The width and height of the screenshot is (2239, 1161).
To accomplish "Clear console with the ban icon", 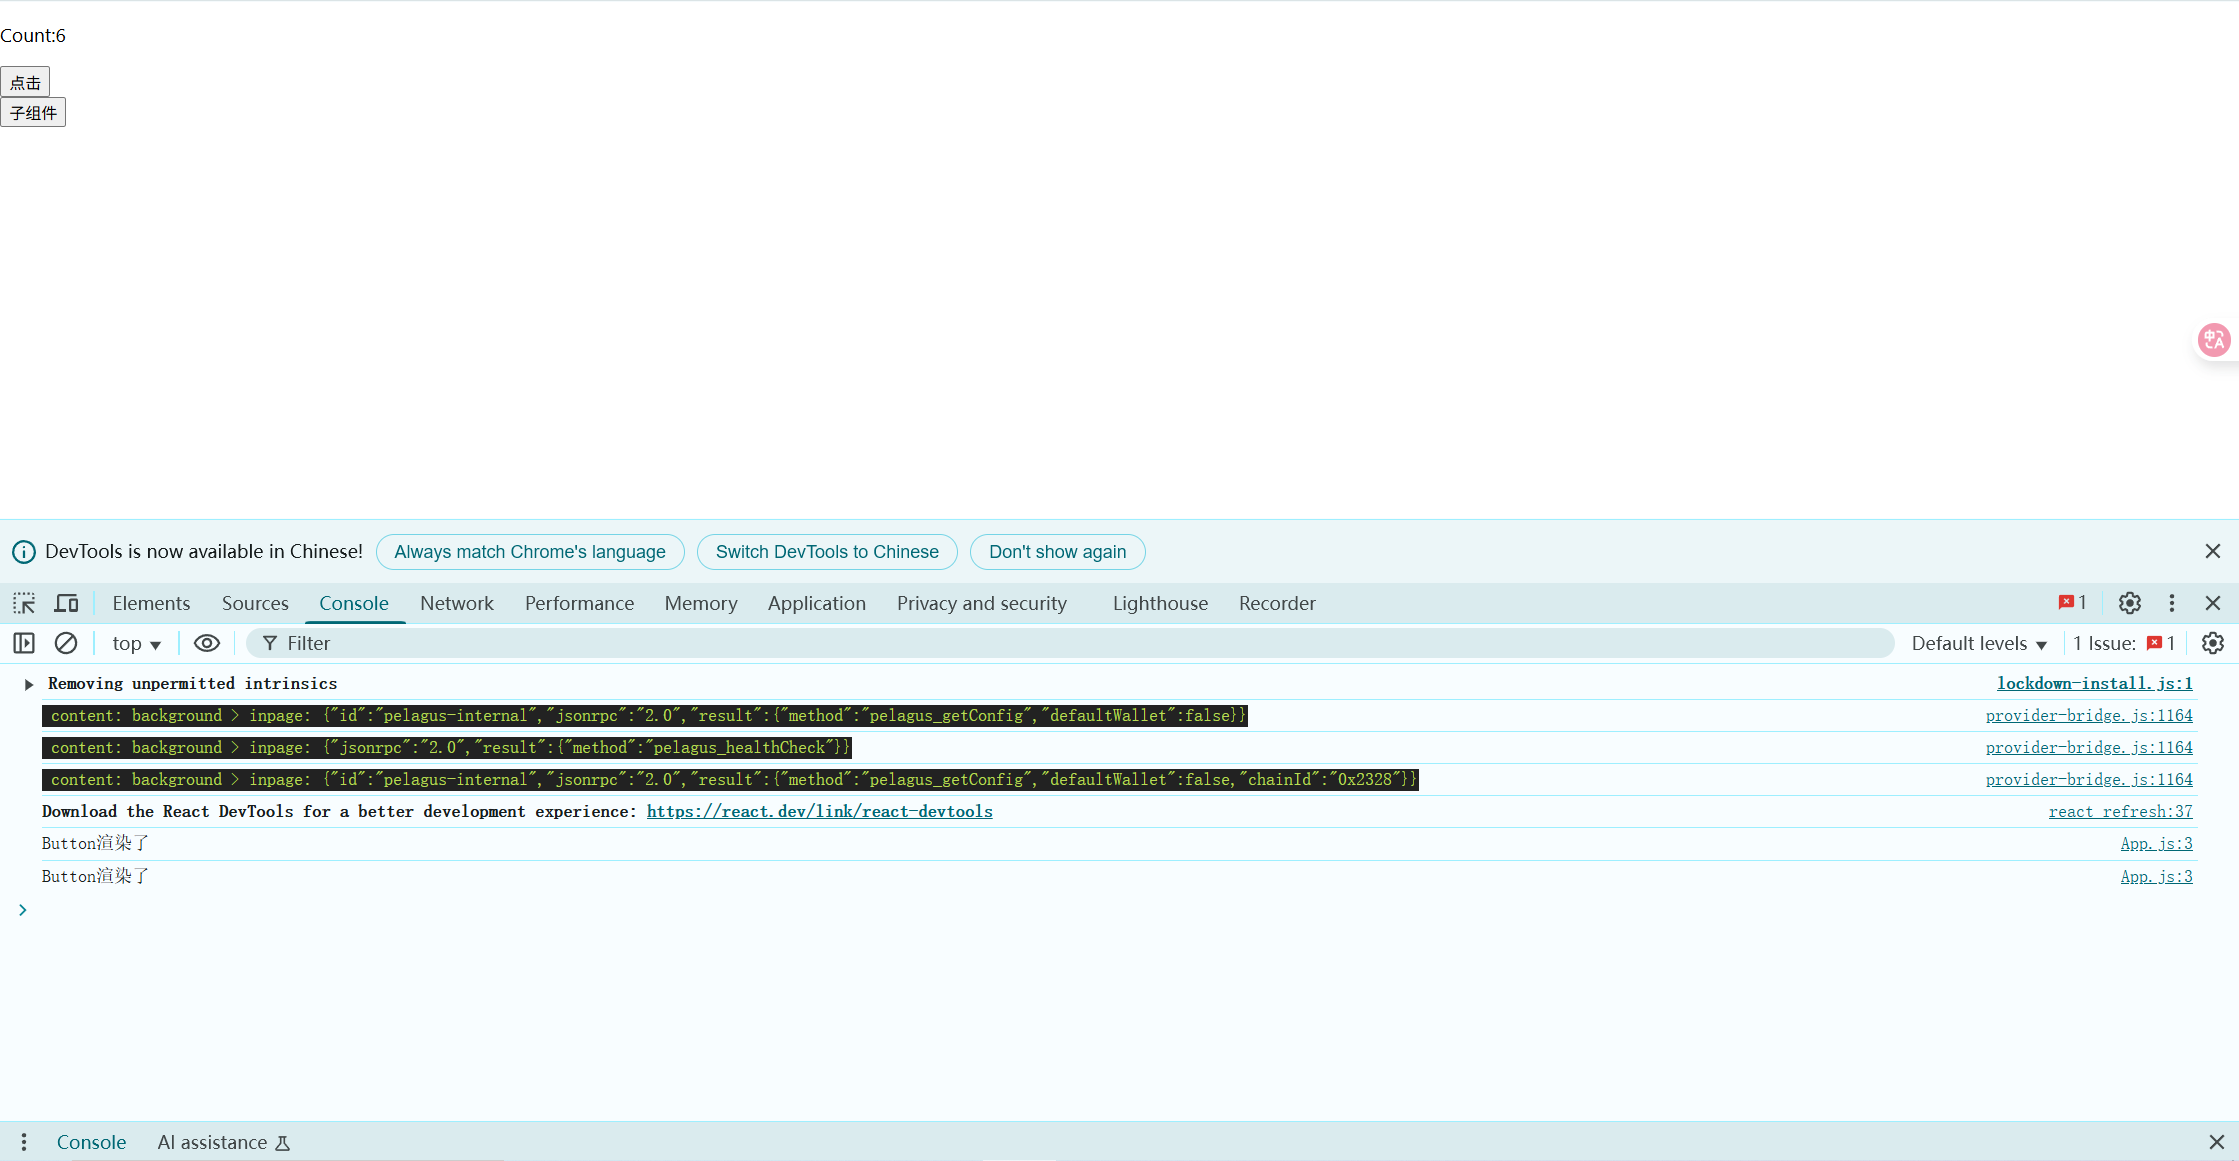I will [x=66, y=643].
